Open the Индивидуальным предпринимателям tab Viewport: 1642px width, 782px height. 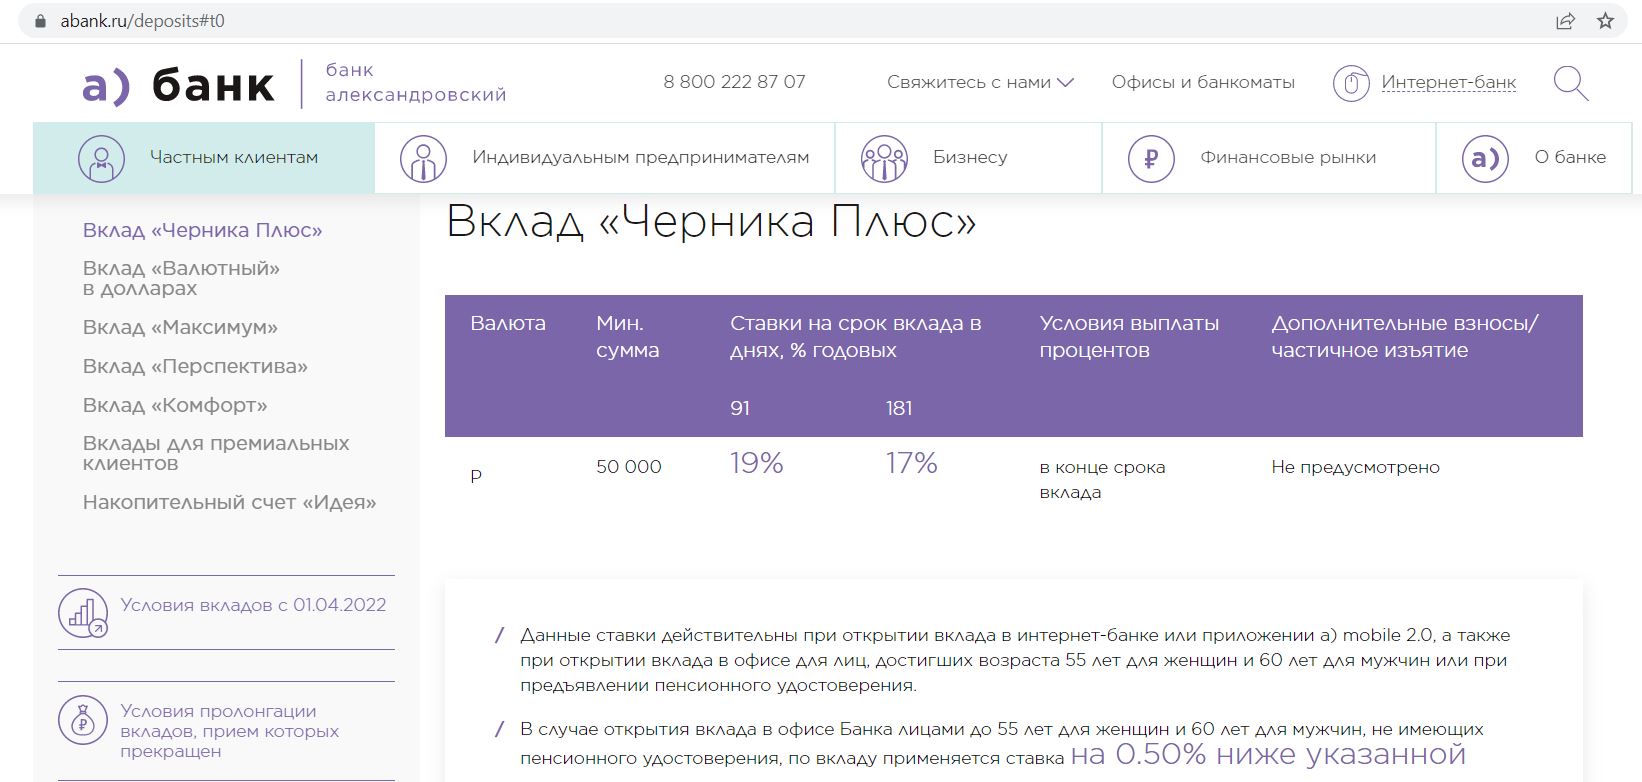click(605, 158)
